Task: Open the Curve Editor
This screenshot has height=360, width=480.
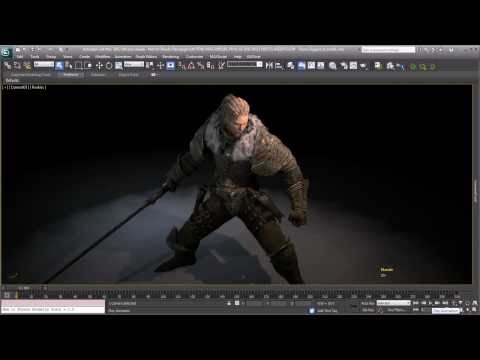Action: (312, 66)
